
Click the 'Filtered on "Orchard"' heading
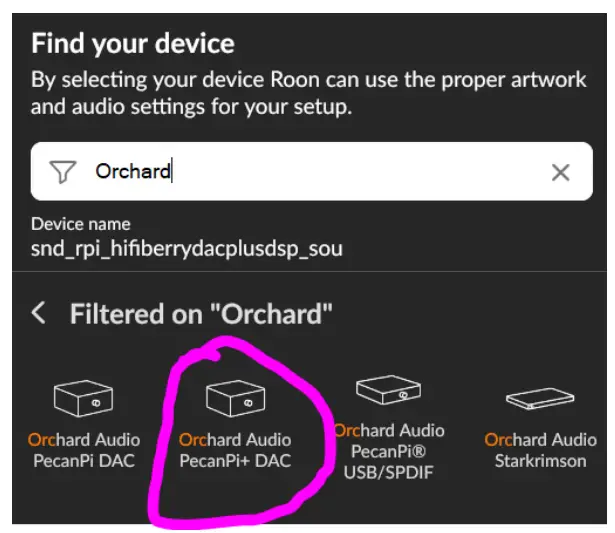[200, 314]
